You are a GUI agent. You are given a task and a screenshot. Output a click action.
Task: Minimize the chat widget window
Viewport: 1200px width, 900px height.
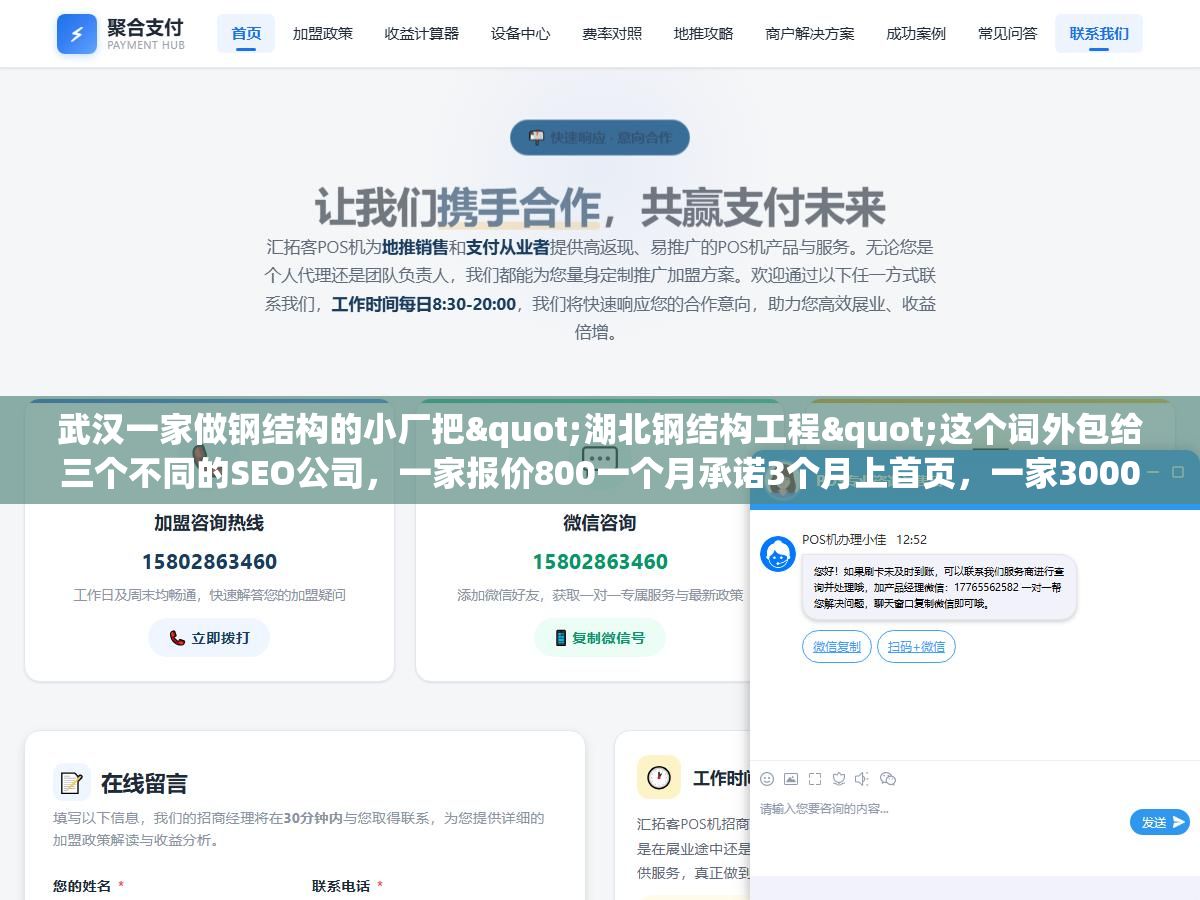(1151, 471)
